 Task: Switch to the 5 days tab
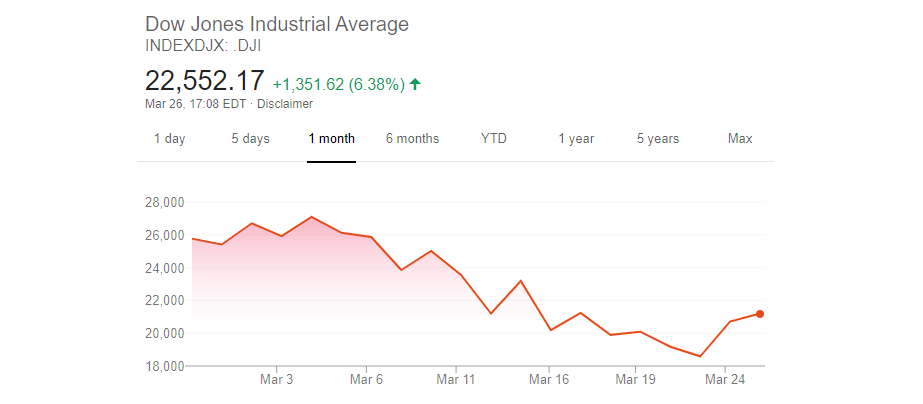click(x=250, y=139)
